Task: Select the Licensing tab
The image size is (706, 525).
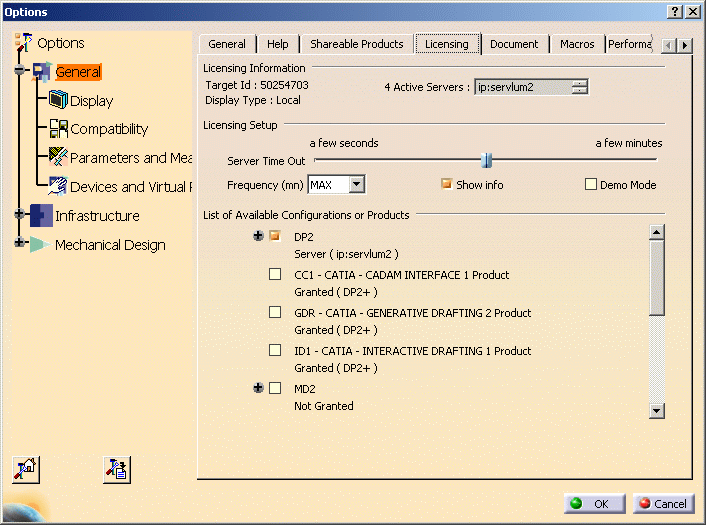Action: 447,44
